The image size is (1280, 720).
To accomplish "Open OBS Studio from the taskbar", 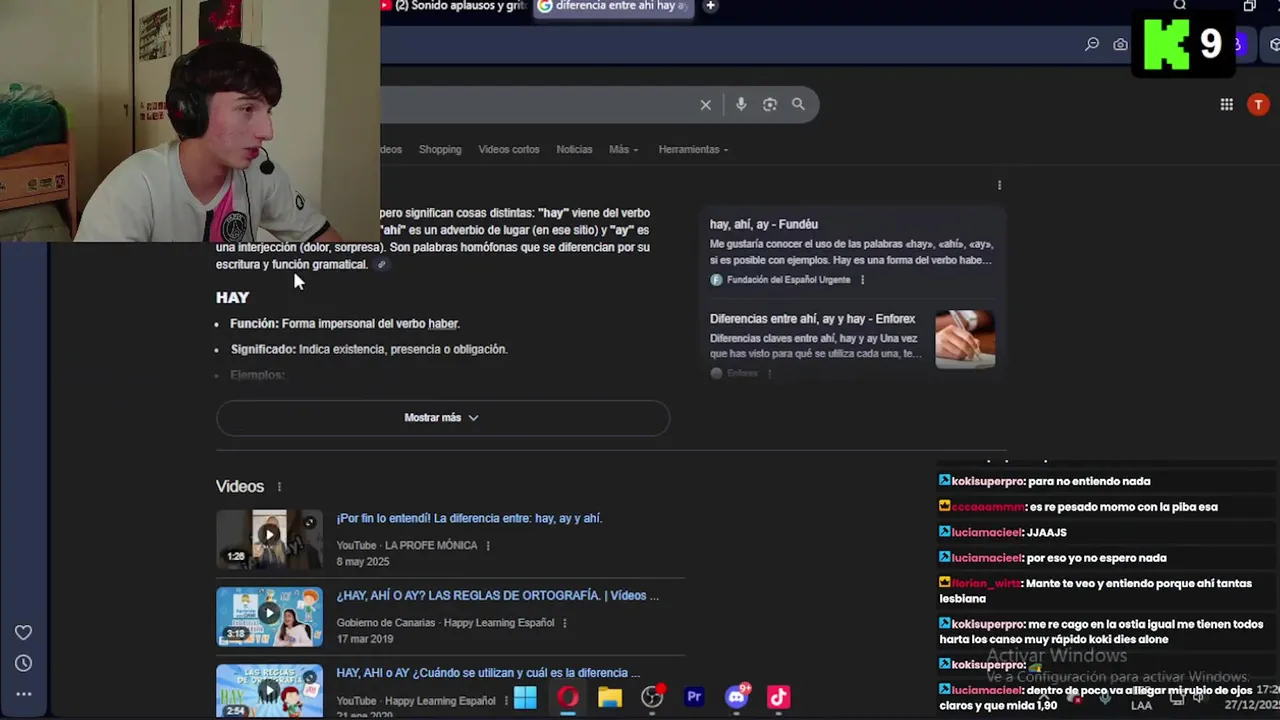I will (652, 697).
